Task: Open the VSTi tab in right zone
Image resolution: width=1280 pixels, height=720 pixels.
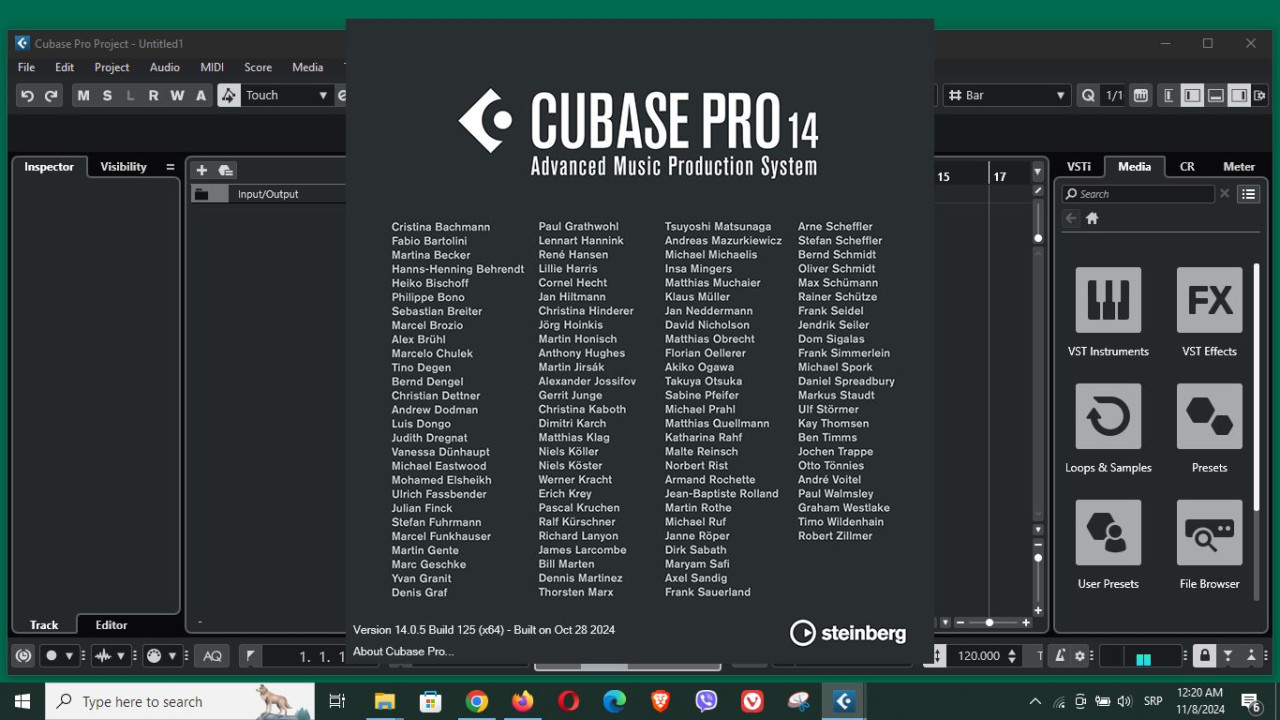Action: coord(1079,167)
